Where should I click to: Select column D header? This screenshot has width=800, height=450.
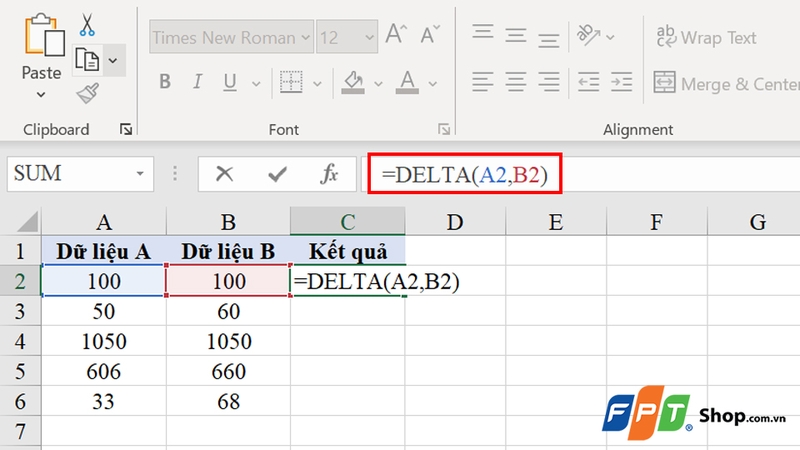455,222
